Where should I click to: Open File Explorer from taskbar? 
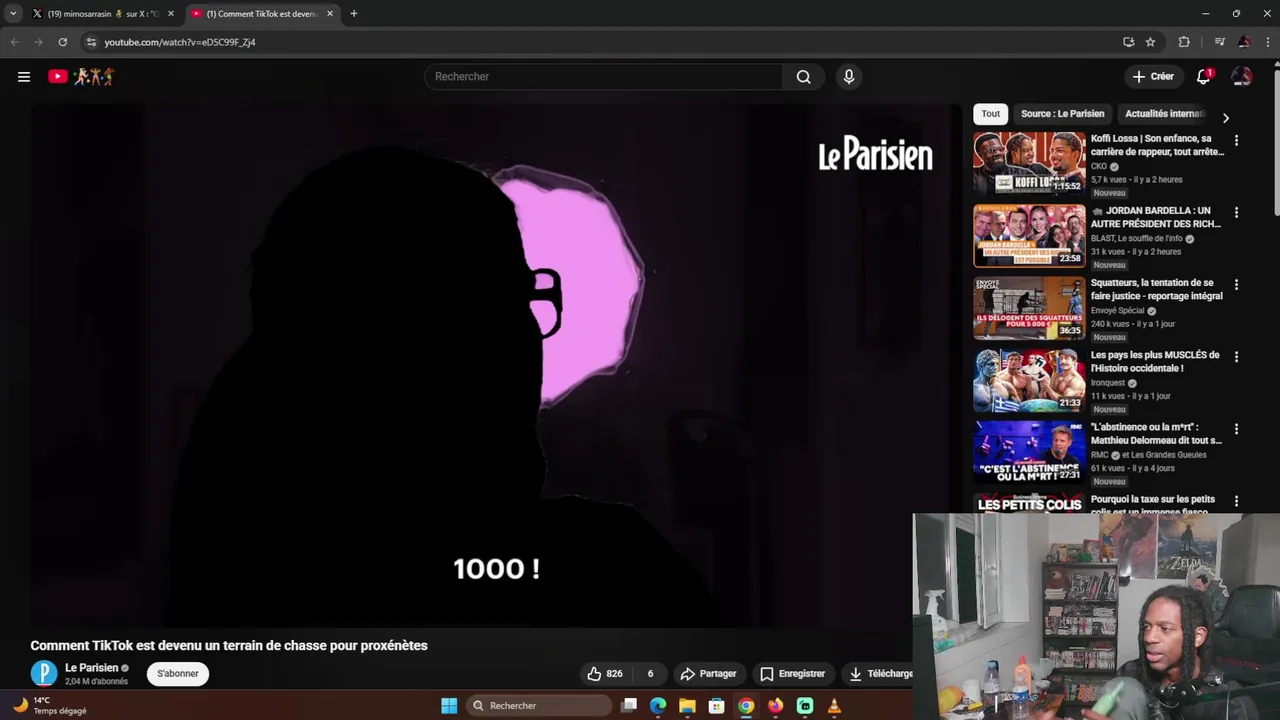click(687, 706)
